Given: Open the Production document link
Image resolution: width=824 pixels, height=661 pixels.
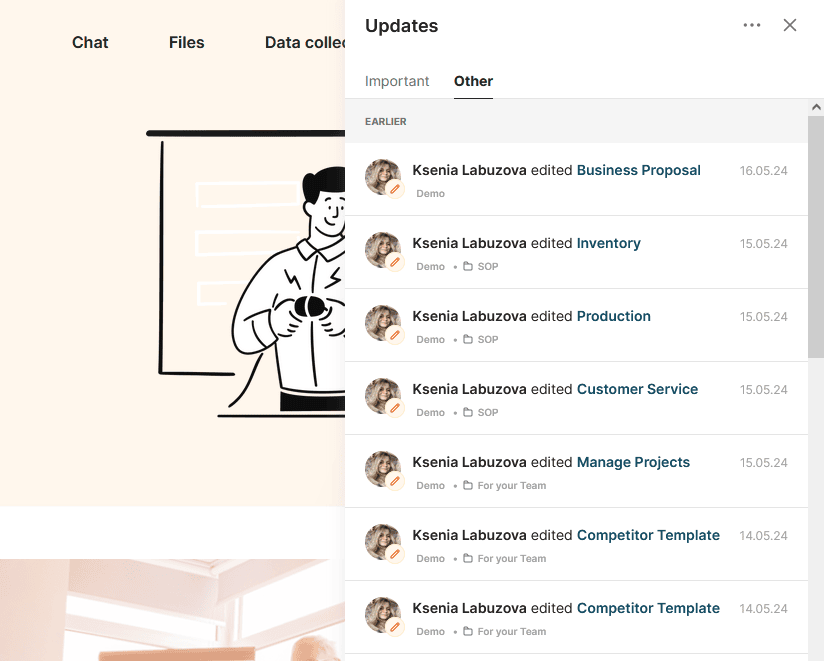Looking at the screenshot, I should [613, 316].
